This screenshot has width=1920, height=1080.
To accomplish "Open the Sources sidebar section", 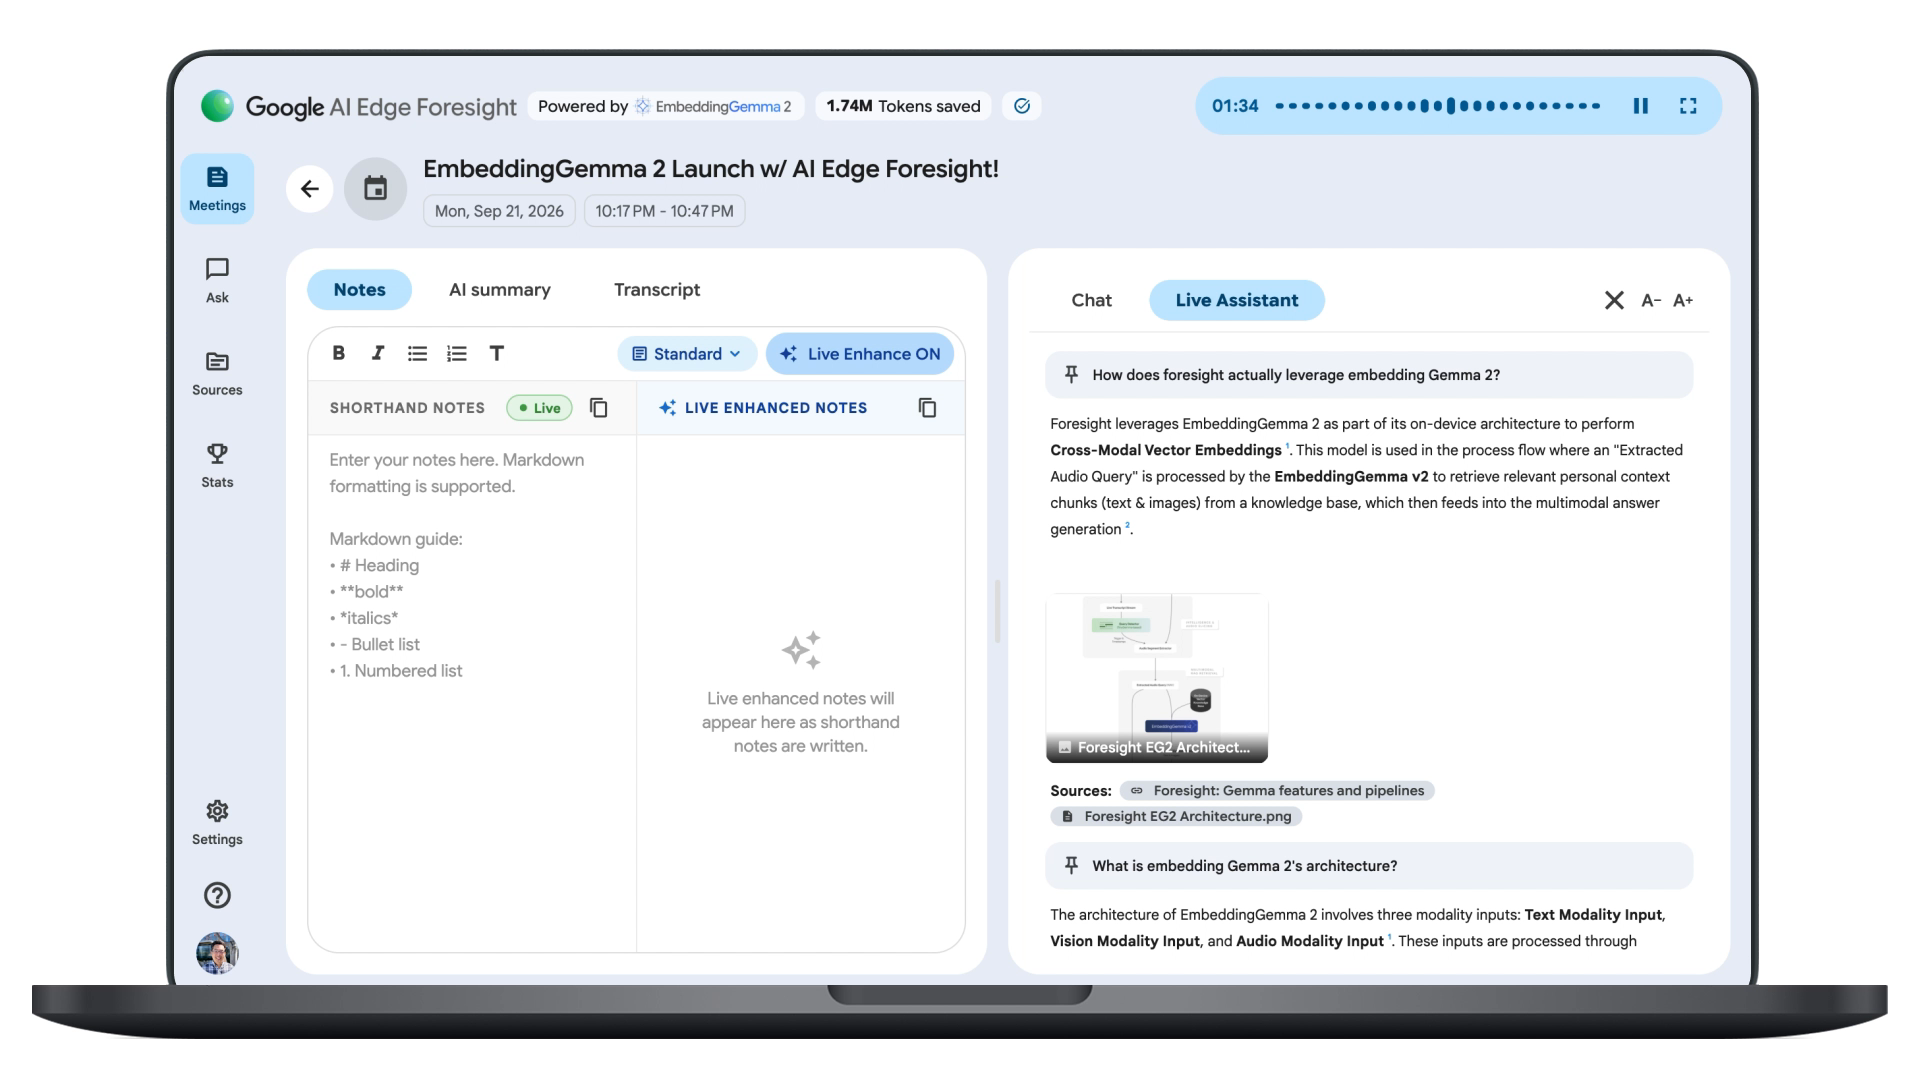I will (217, 374).
